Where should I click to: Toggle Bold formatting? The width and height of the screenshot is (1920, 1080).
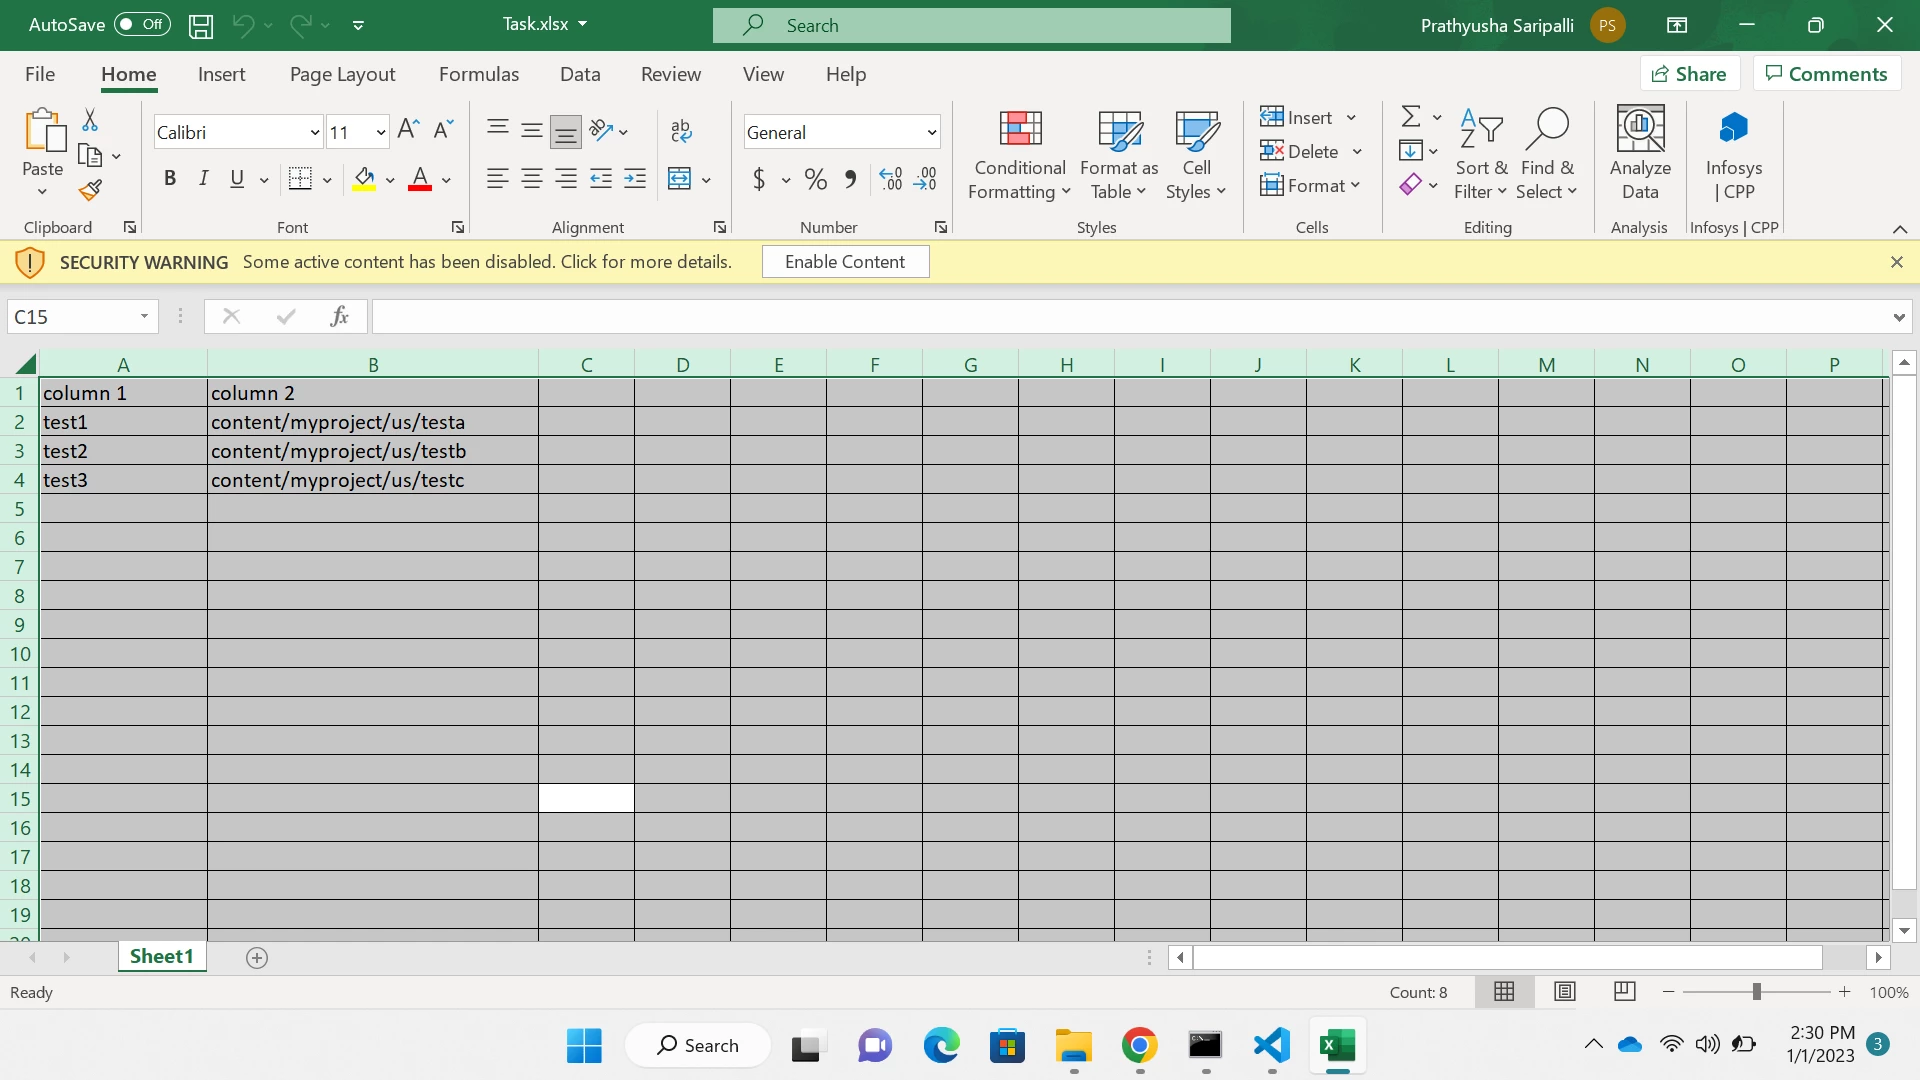(x=170, y=179)
